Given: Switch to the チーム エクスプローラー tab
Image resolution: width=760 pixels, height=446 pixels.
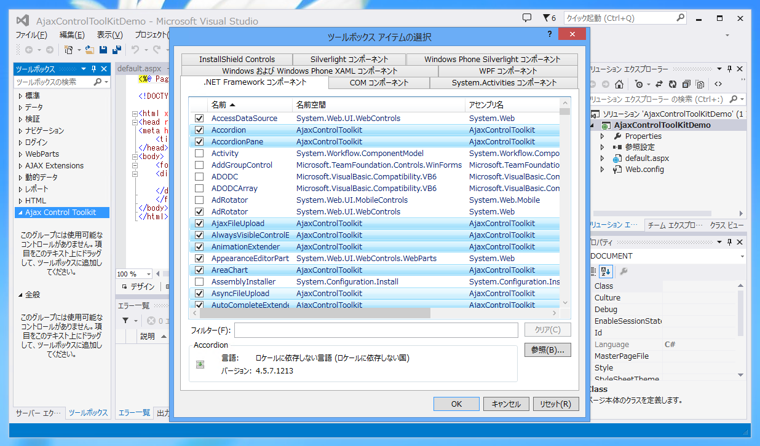Looking at the screenshot, I should 674,225.
